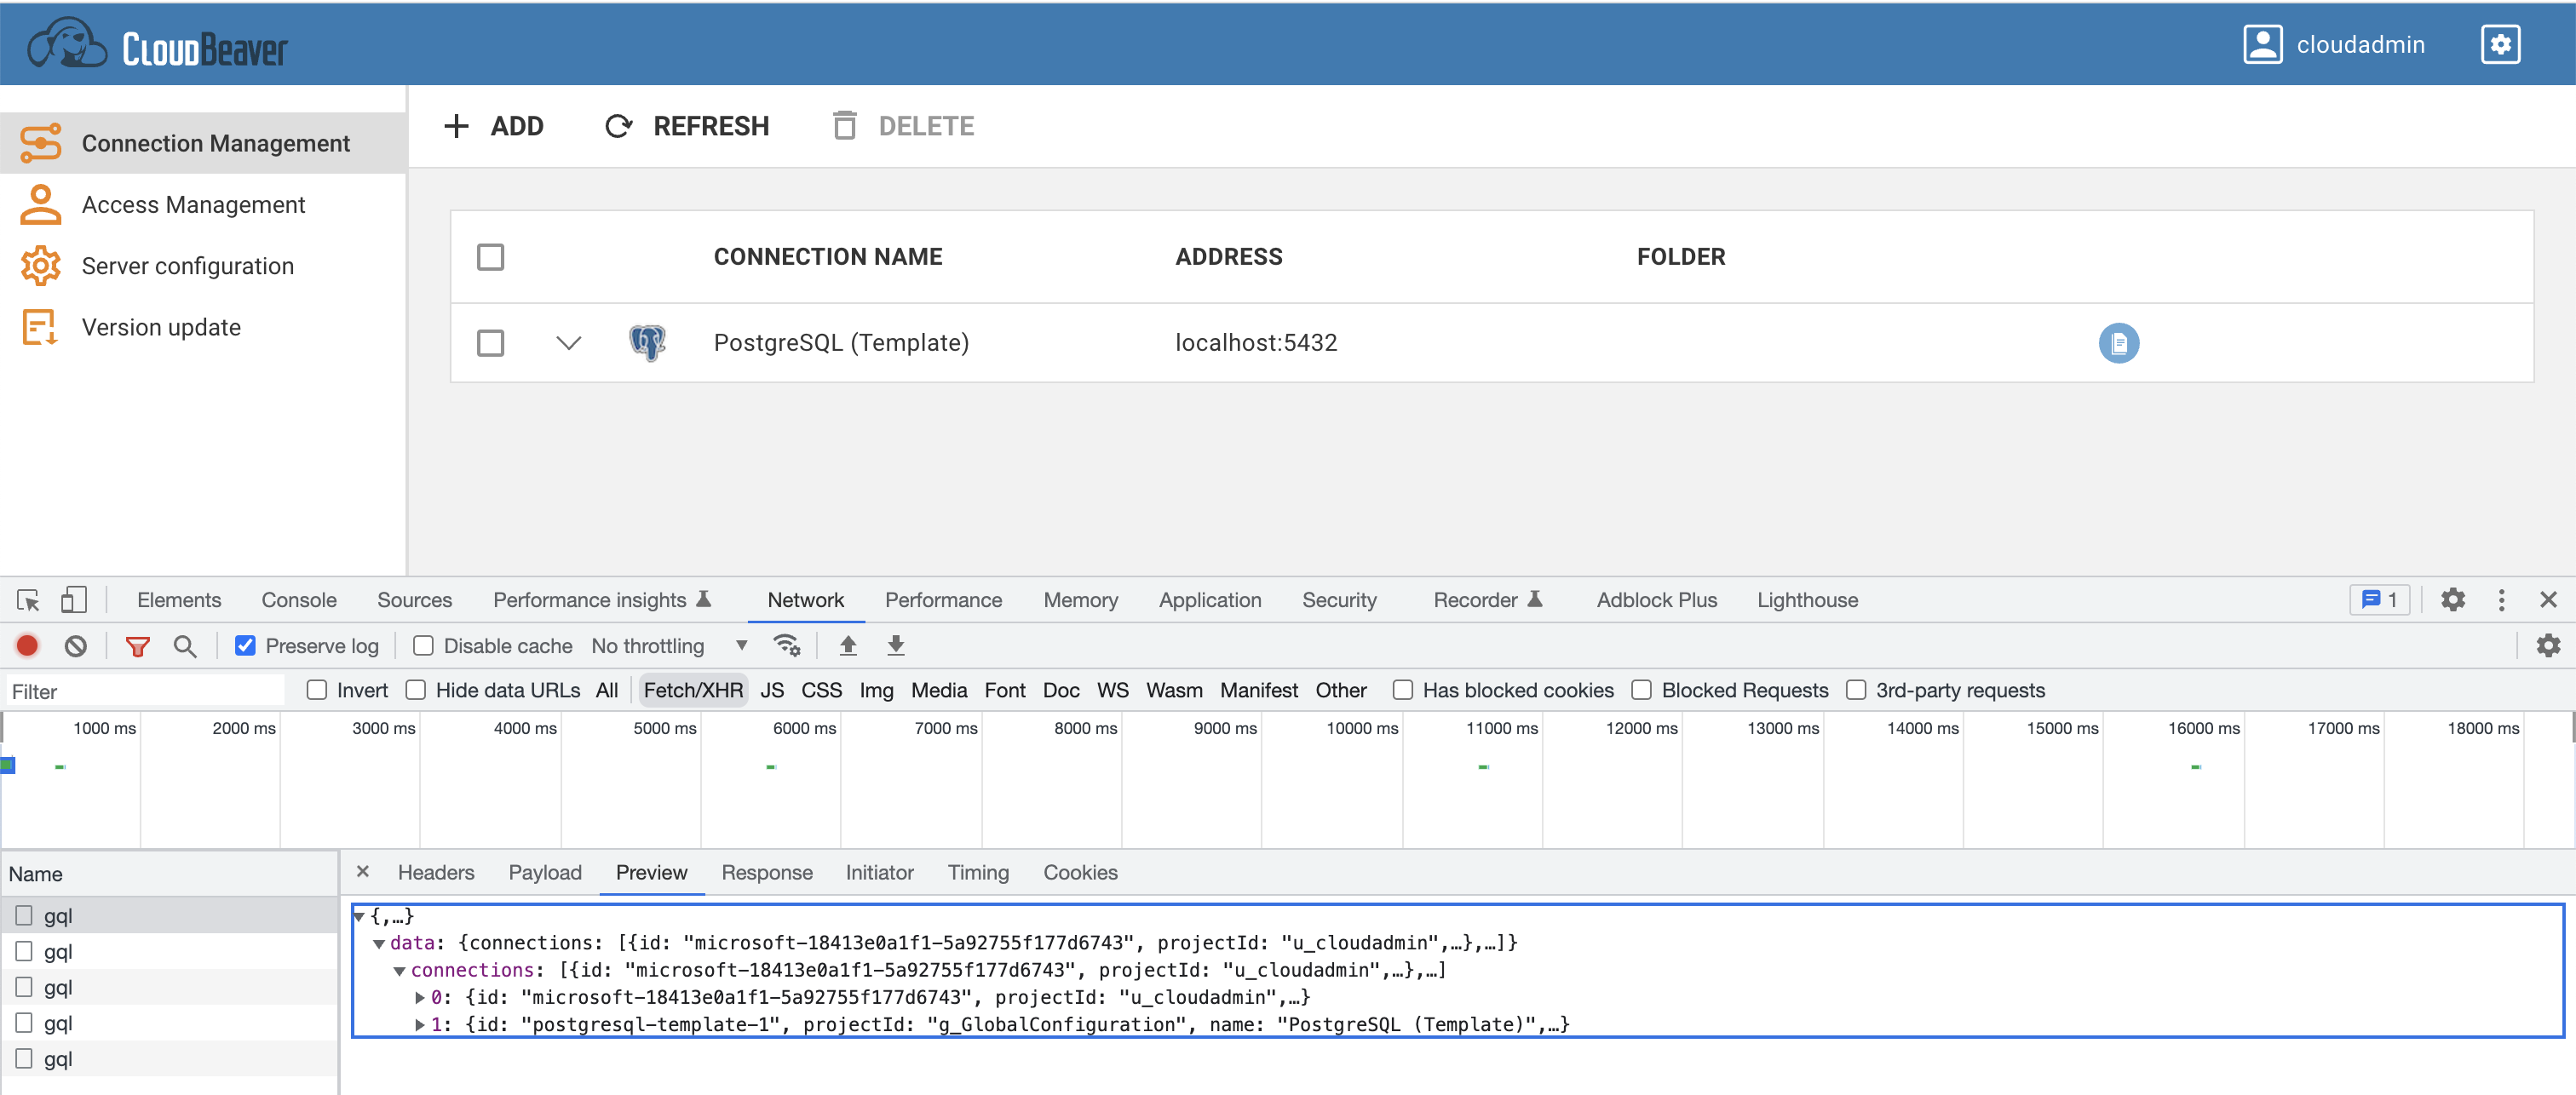Viewport: 2576px width, 1095px height.
Task: Open the No throttling dropdown
Action: click(741, 645)
